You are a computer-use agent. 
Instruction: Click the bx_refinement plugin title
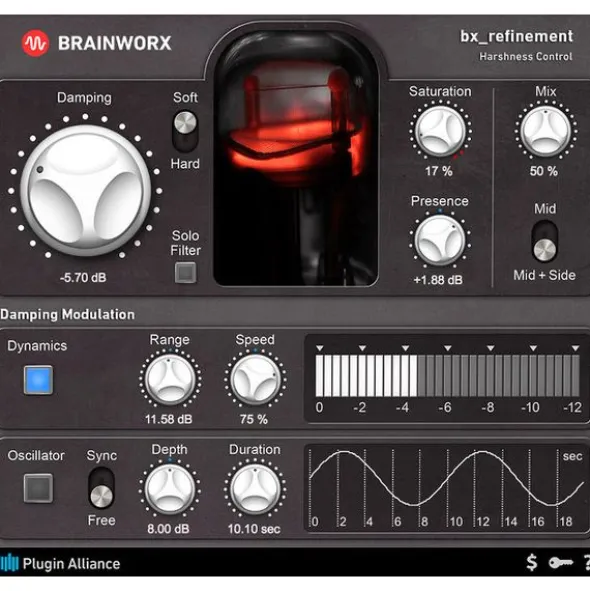pyautogui.click(x=516, y=36)
